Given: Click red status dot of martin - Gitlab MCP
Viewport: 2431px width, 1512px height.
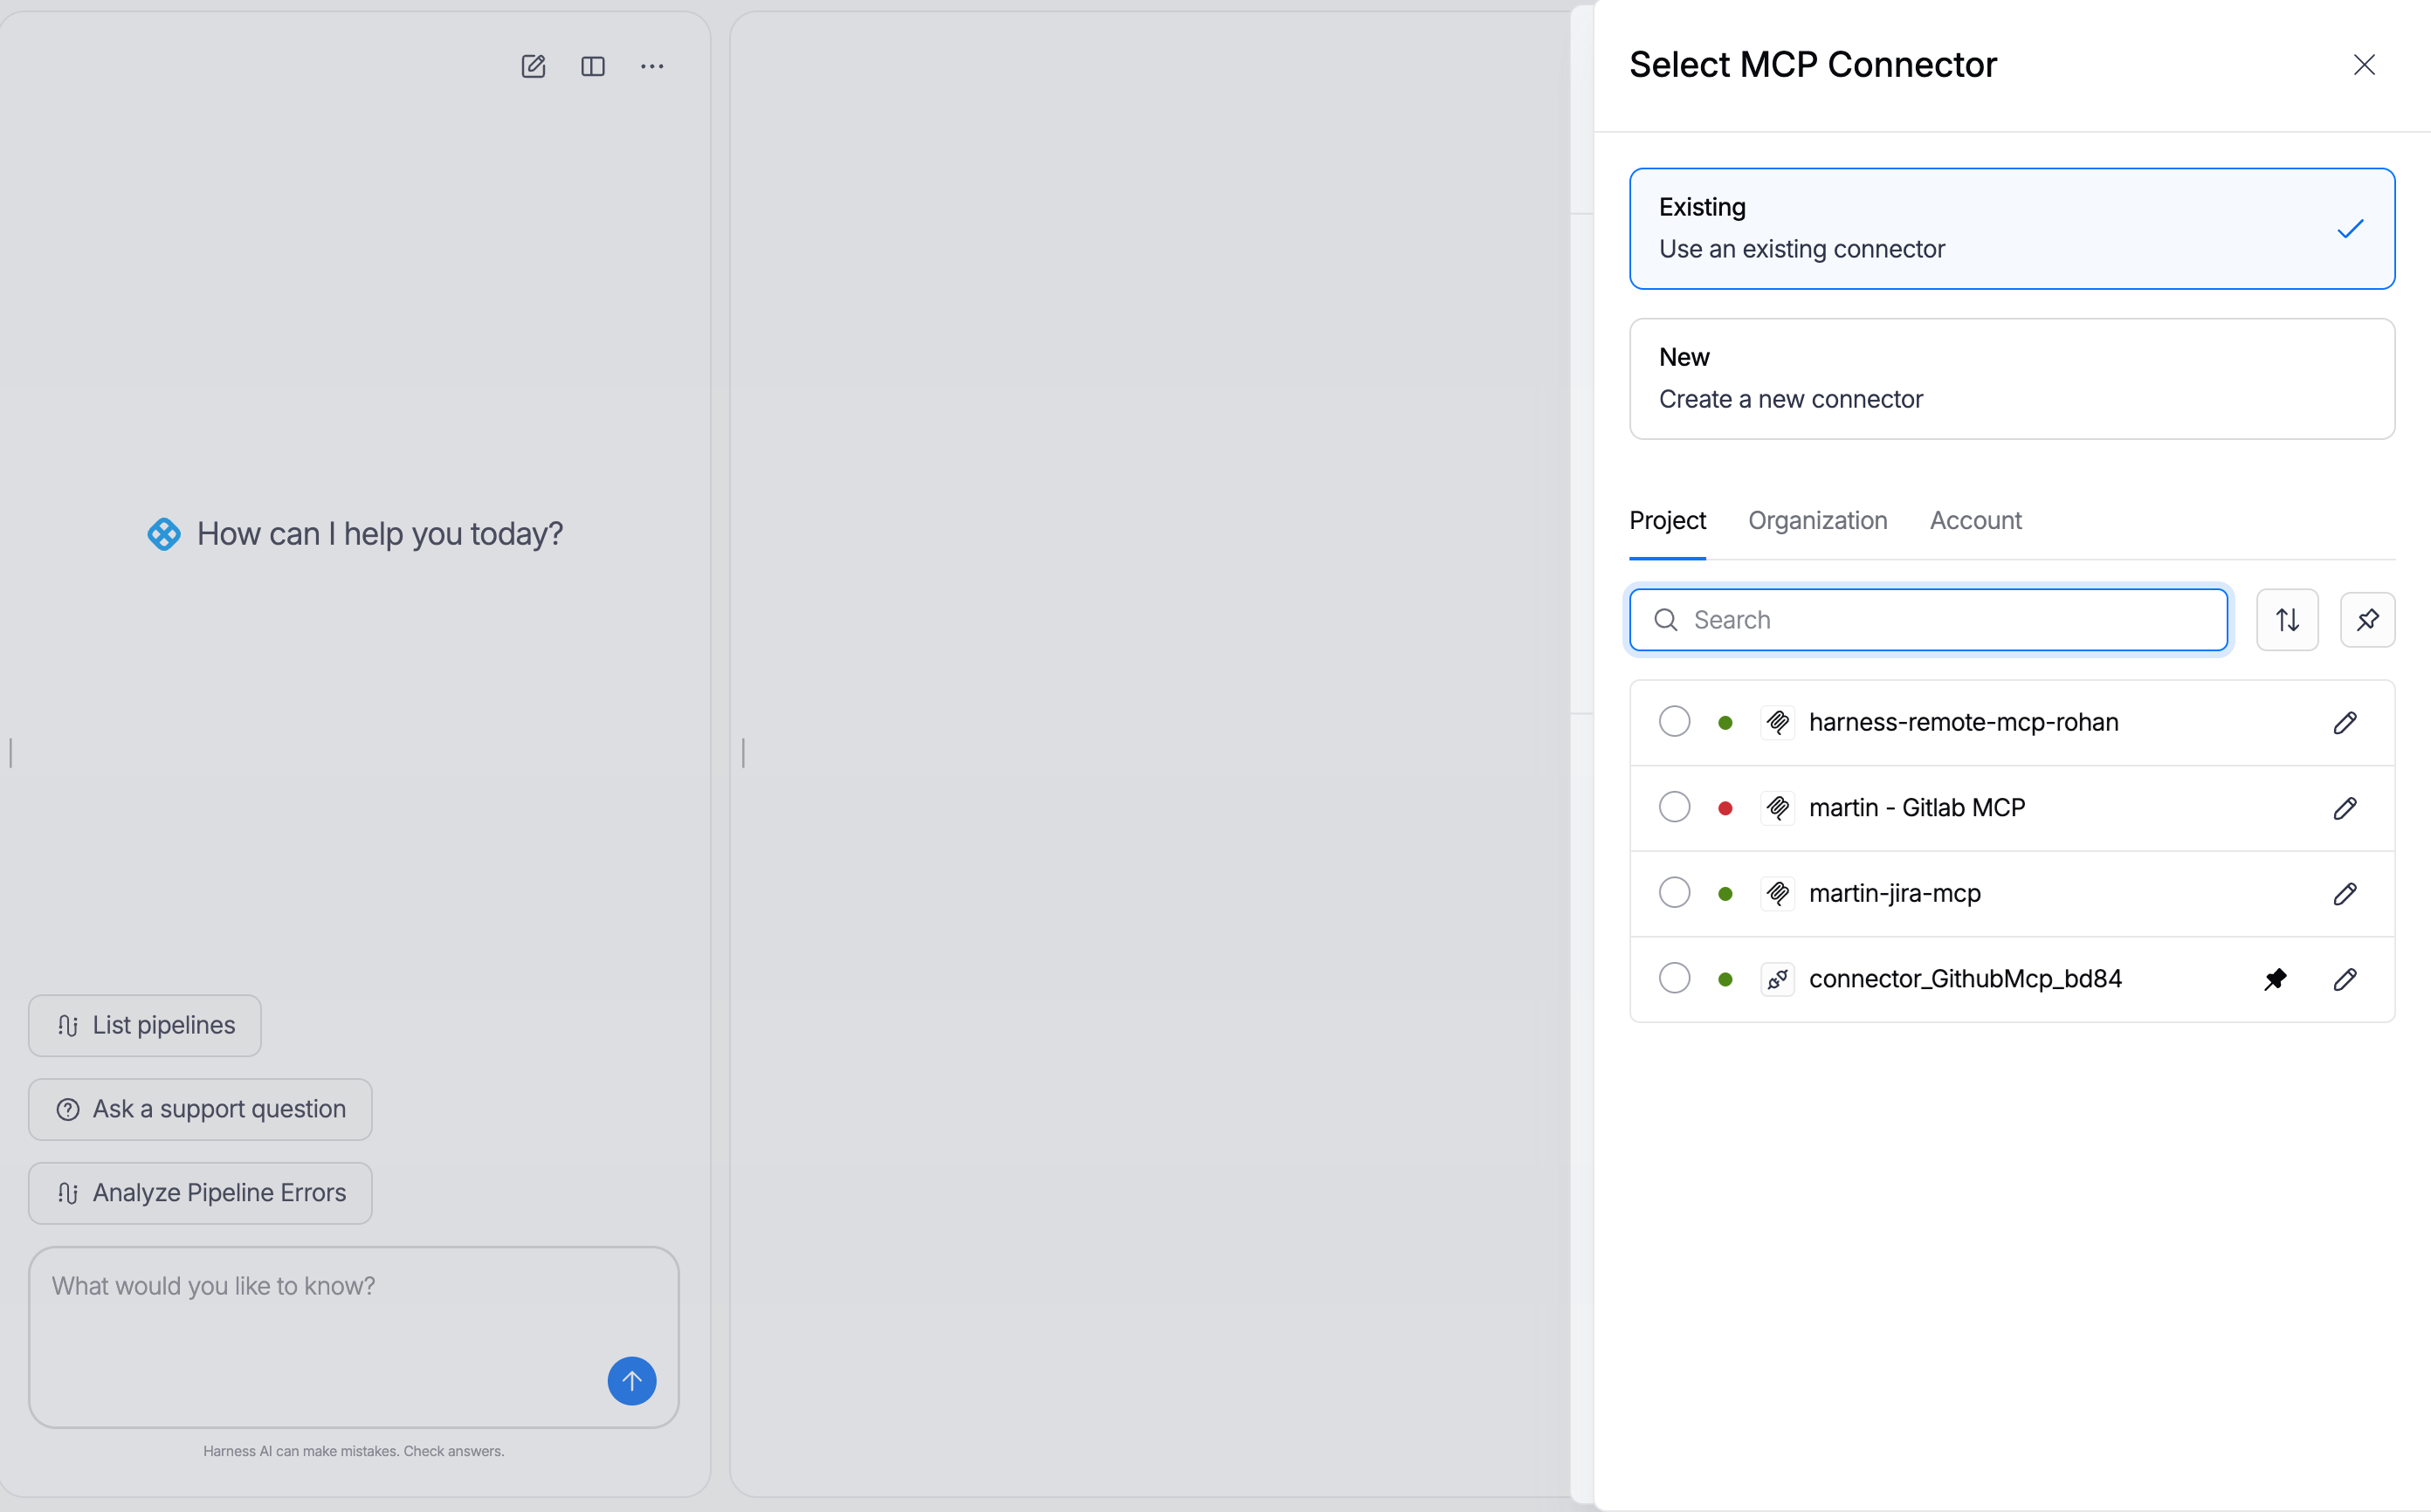Looking at the screenshot, I should point(1725,809).
